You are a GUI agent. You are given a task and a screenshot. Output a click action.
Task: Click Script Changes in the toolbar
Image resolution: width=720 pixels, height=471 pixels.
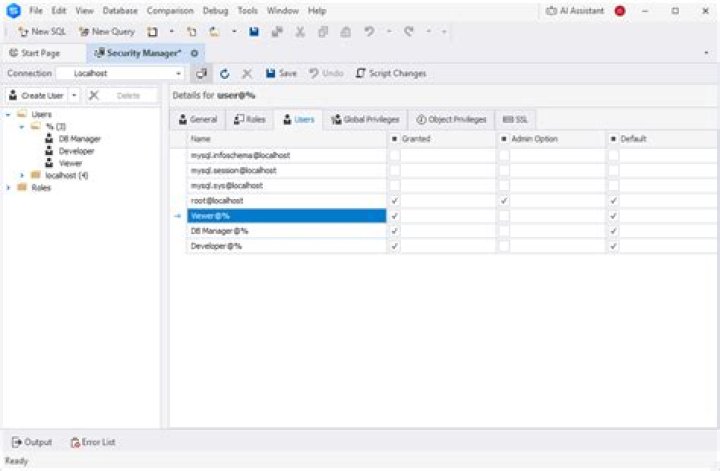[390, 73]
